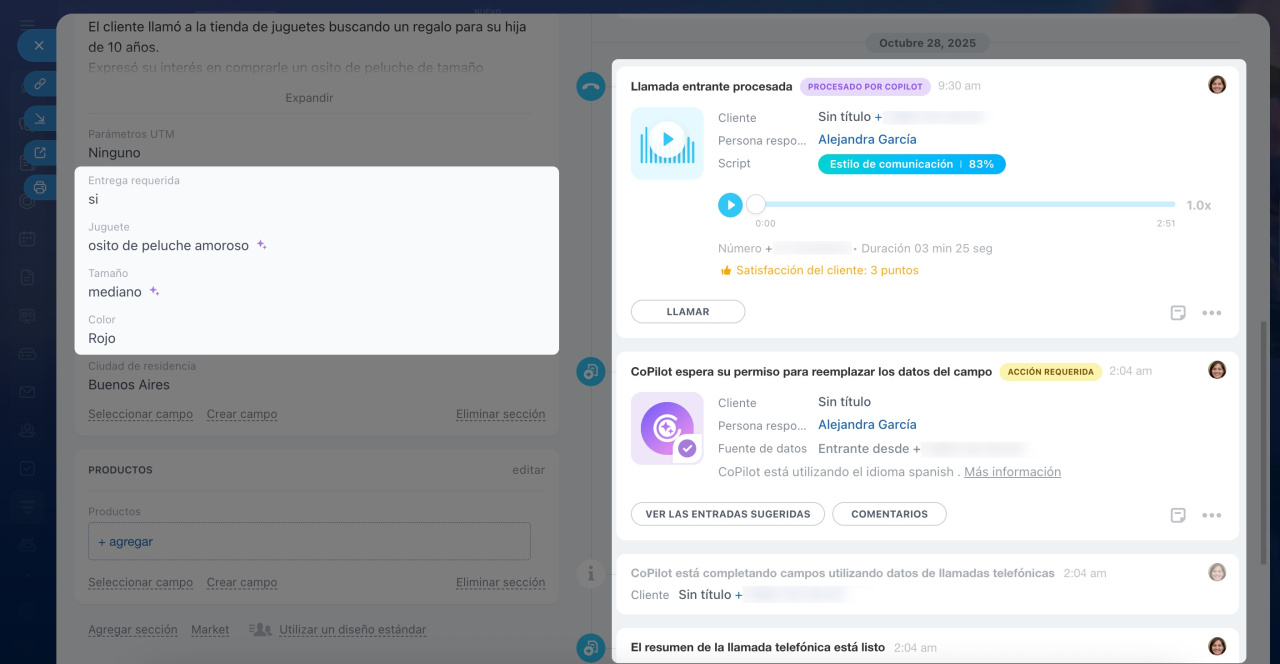The width and height of the screenshot is (1280, 664).
Task: Click the audio waveform thumbnail play icon
Action: (x=667, y=140)
